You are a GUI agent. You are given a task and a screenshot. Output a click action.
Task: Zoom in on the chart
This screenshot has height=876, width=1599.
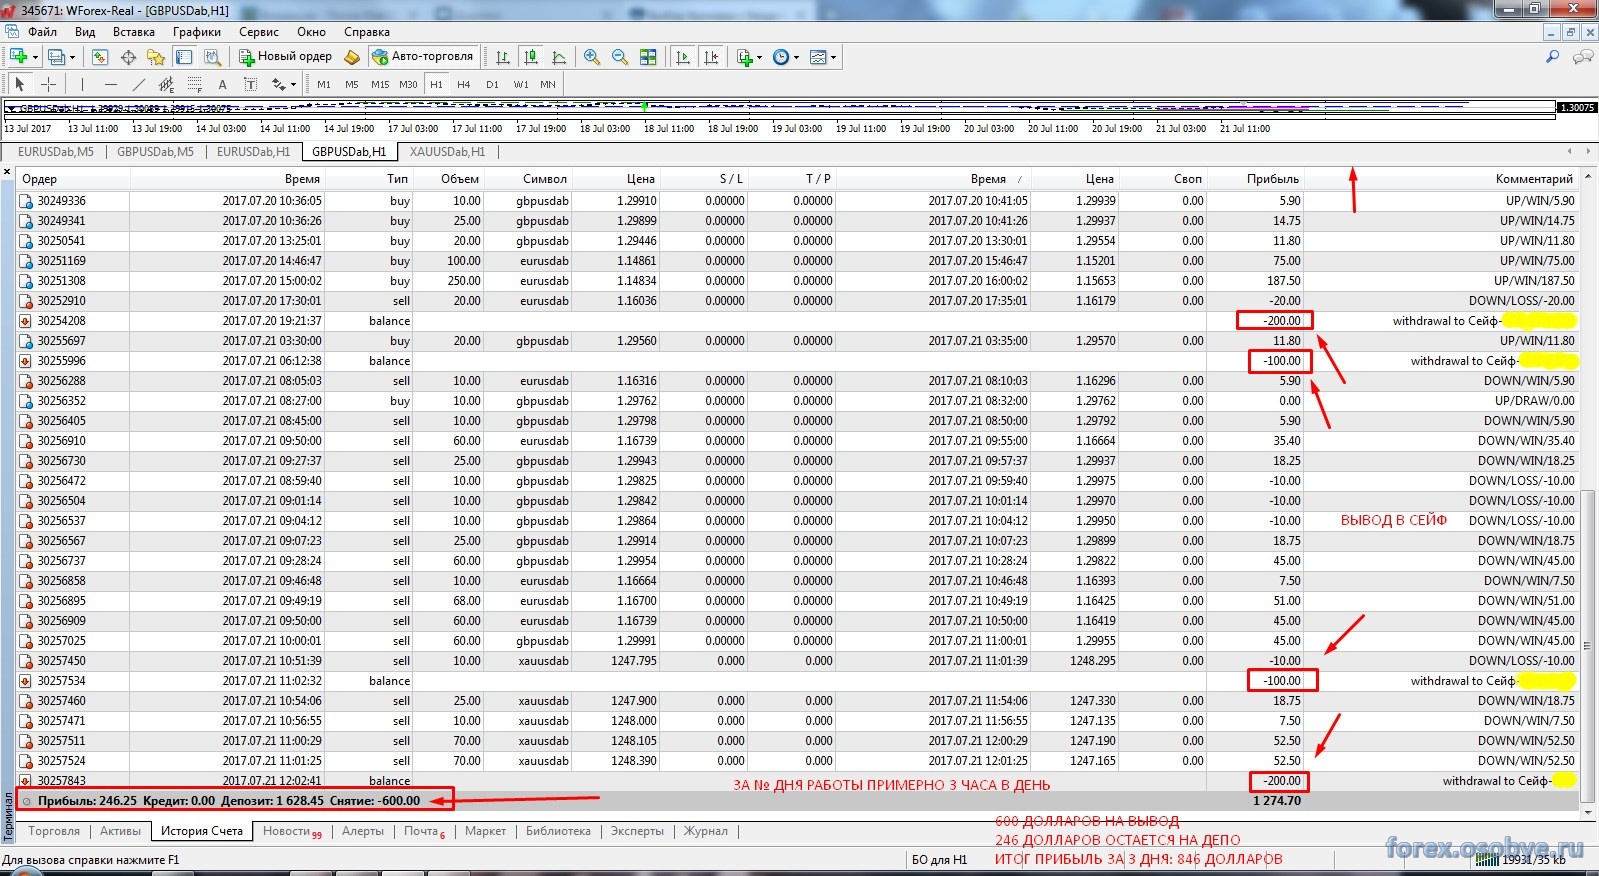592,57
